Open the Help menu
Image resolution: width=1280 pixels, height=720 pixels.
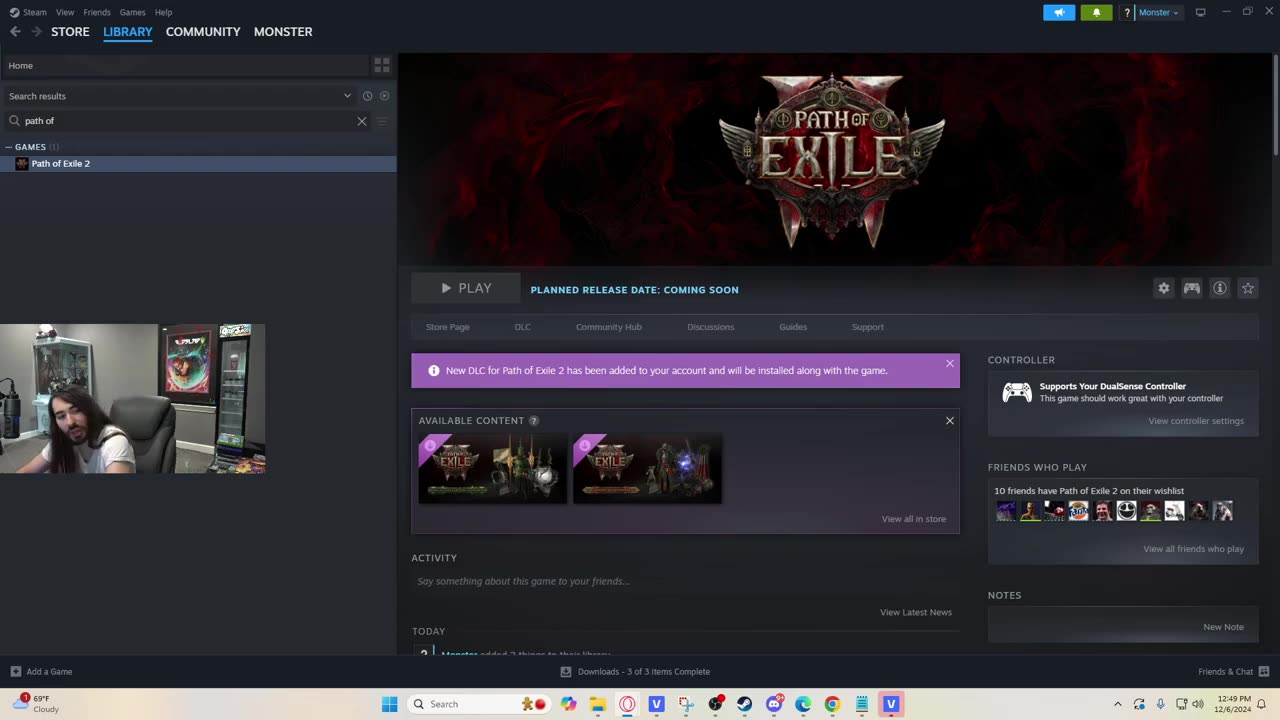click(163, 12)
